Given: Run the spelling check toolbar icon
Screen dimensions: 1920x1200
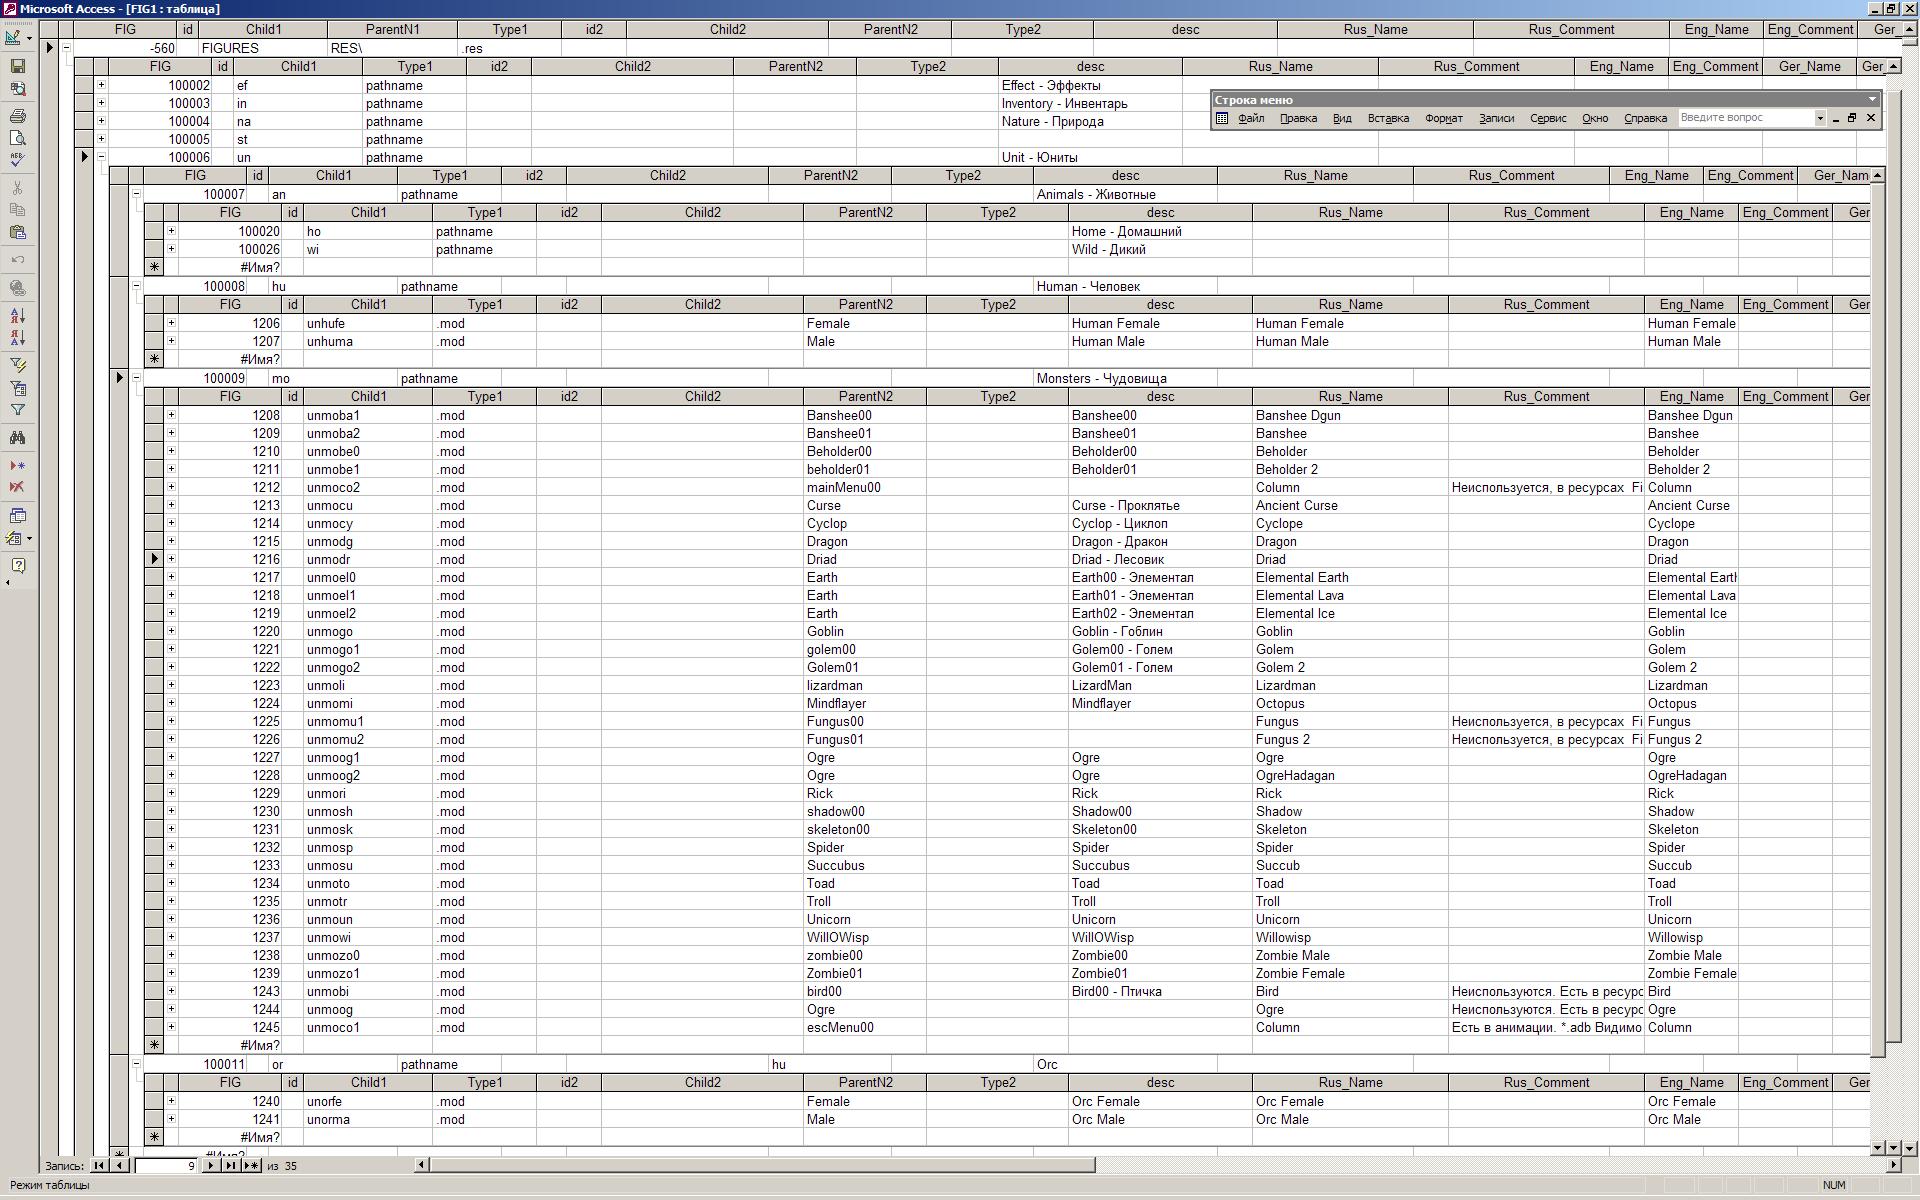Looking at the screenshot, I should click(17, 160).
